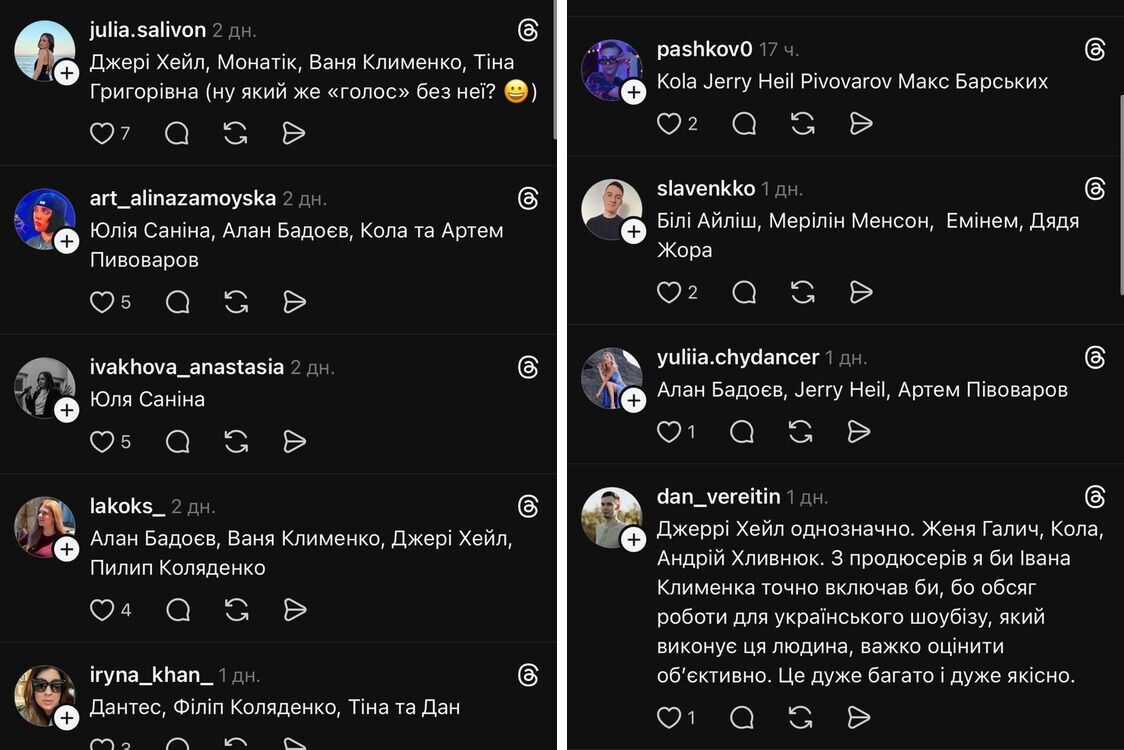This screenshot has height=750, width=1124.
Task: Open the repost icon under yuliia.chydancer's comment
Action: click(x=800, y=431)
